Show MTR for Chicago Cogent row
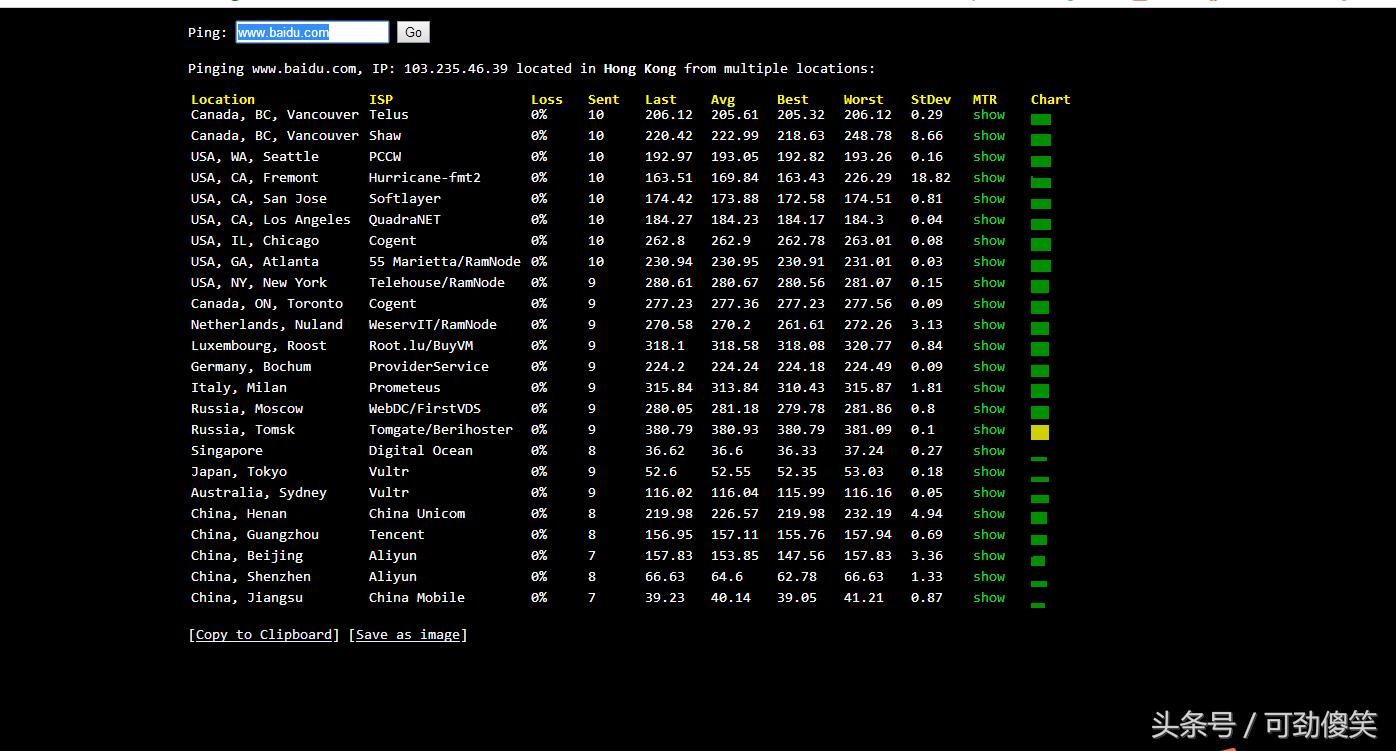Viewport: 1396px width, 751px height. click(988, 241)
